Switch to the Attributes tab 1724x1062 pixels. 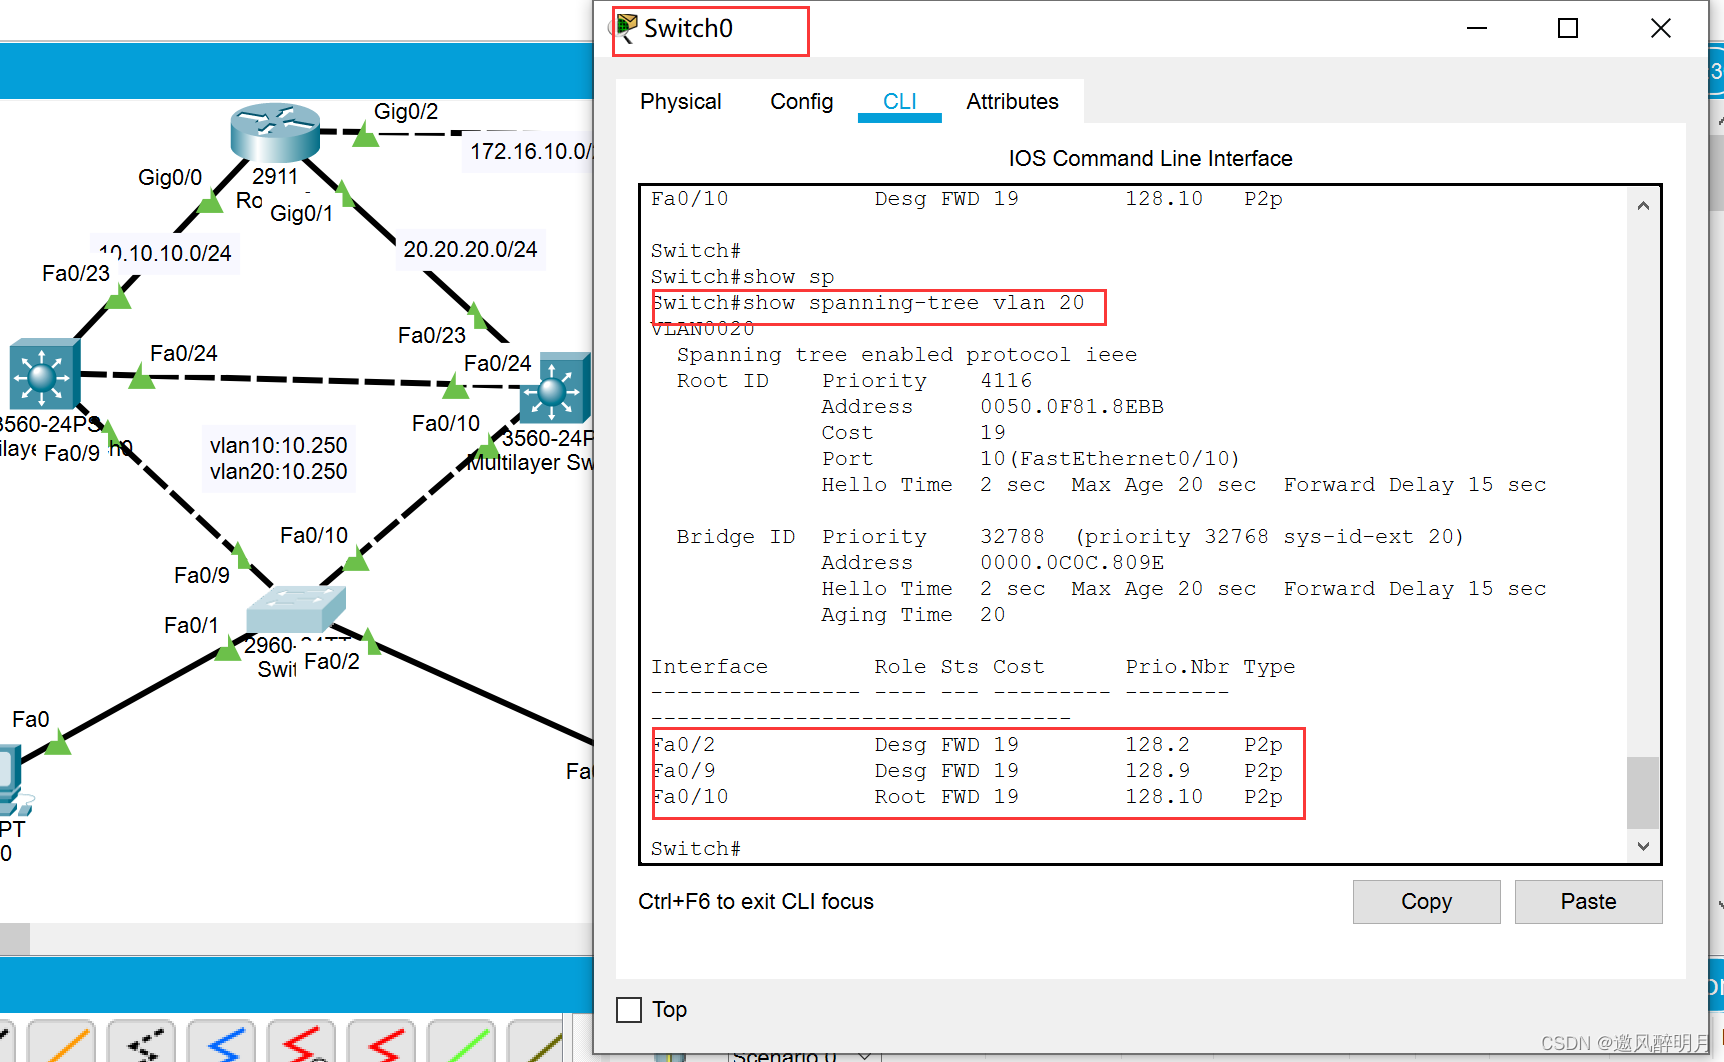(x=1012, y=102)
